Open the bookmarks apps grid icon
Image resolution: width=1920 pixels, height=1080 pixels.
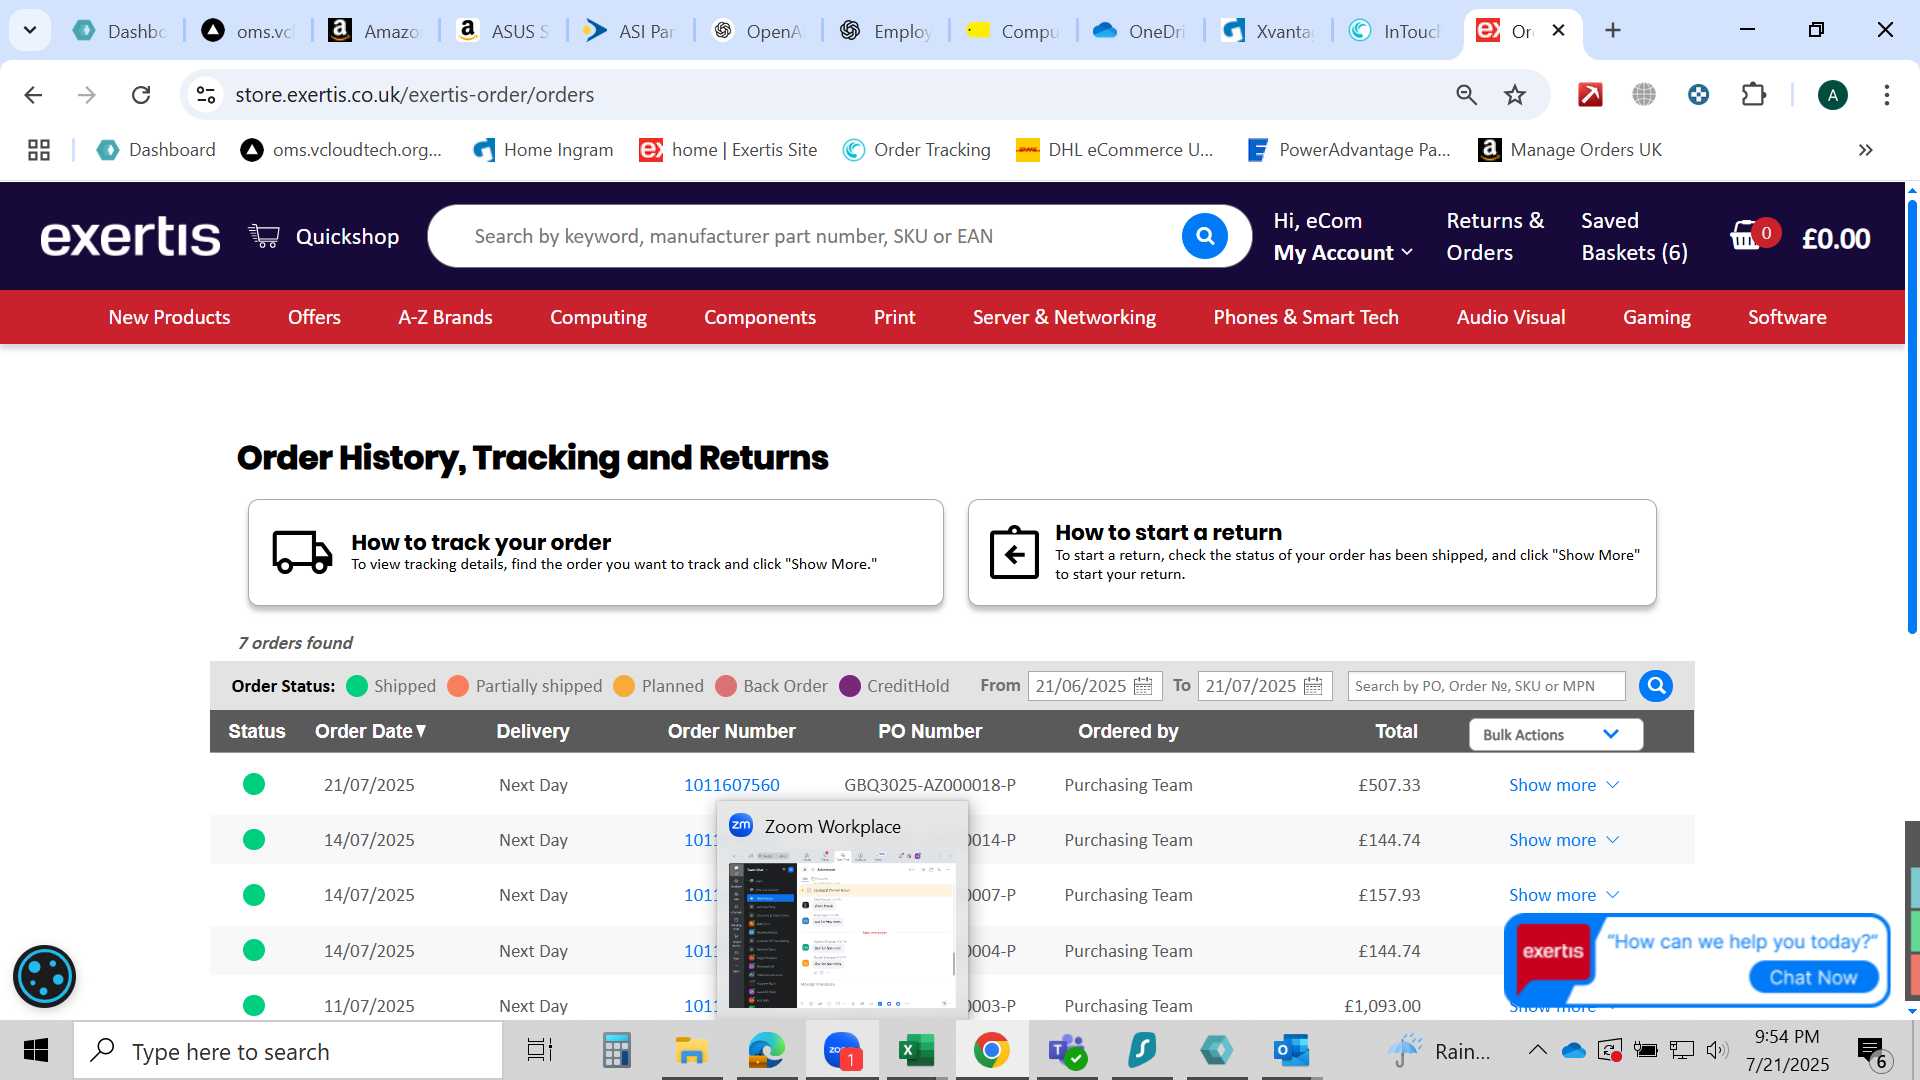[39, 150]
